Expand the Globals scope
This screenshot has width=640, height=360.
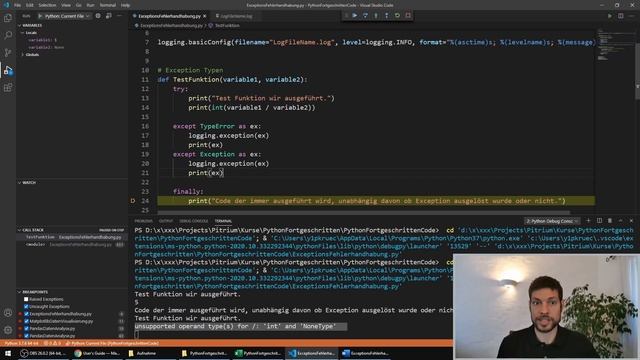[30, 55]
